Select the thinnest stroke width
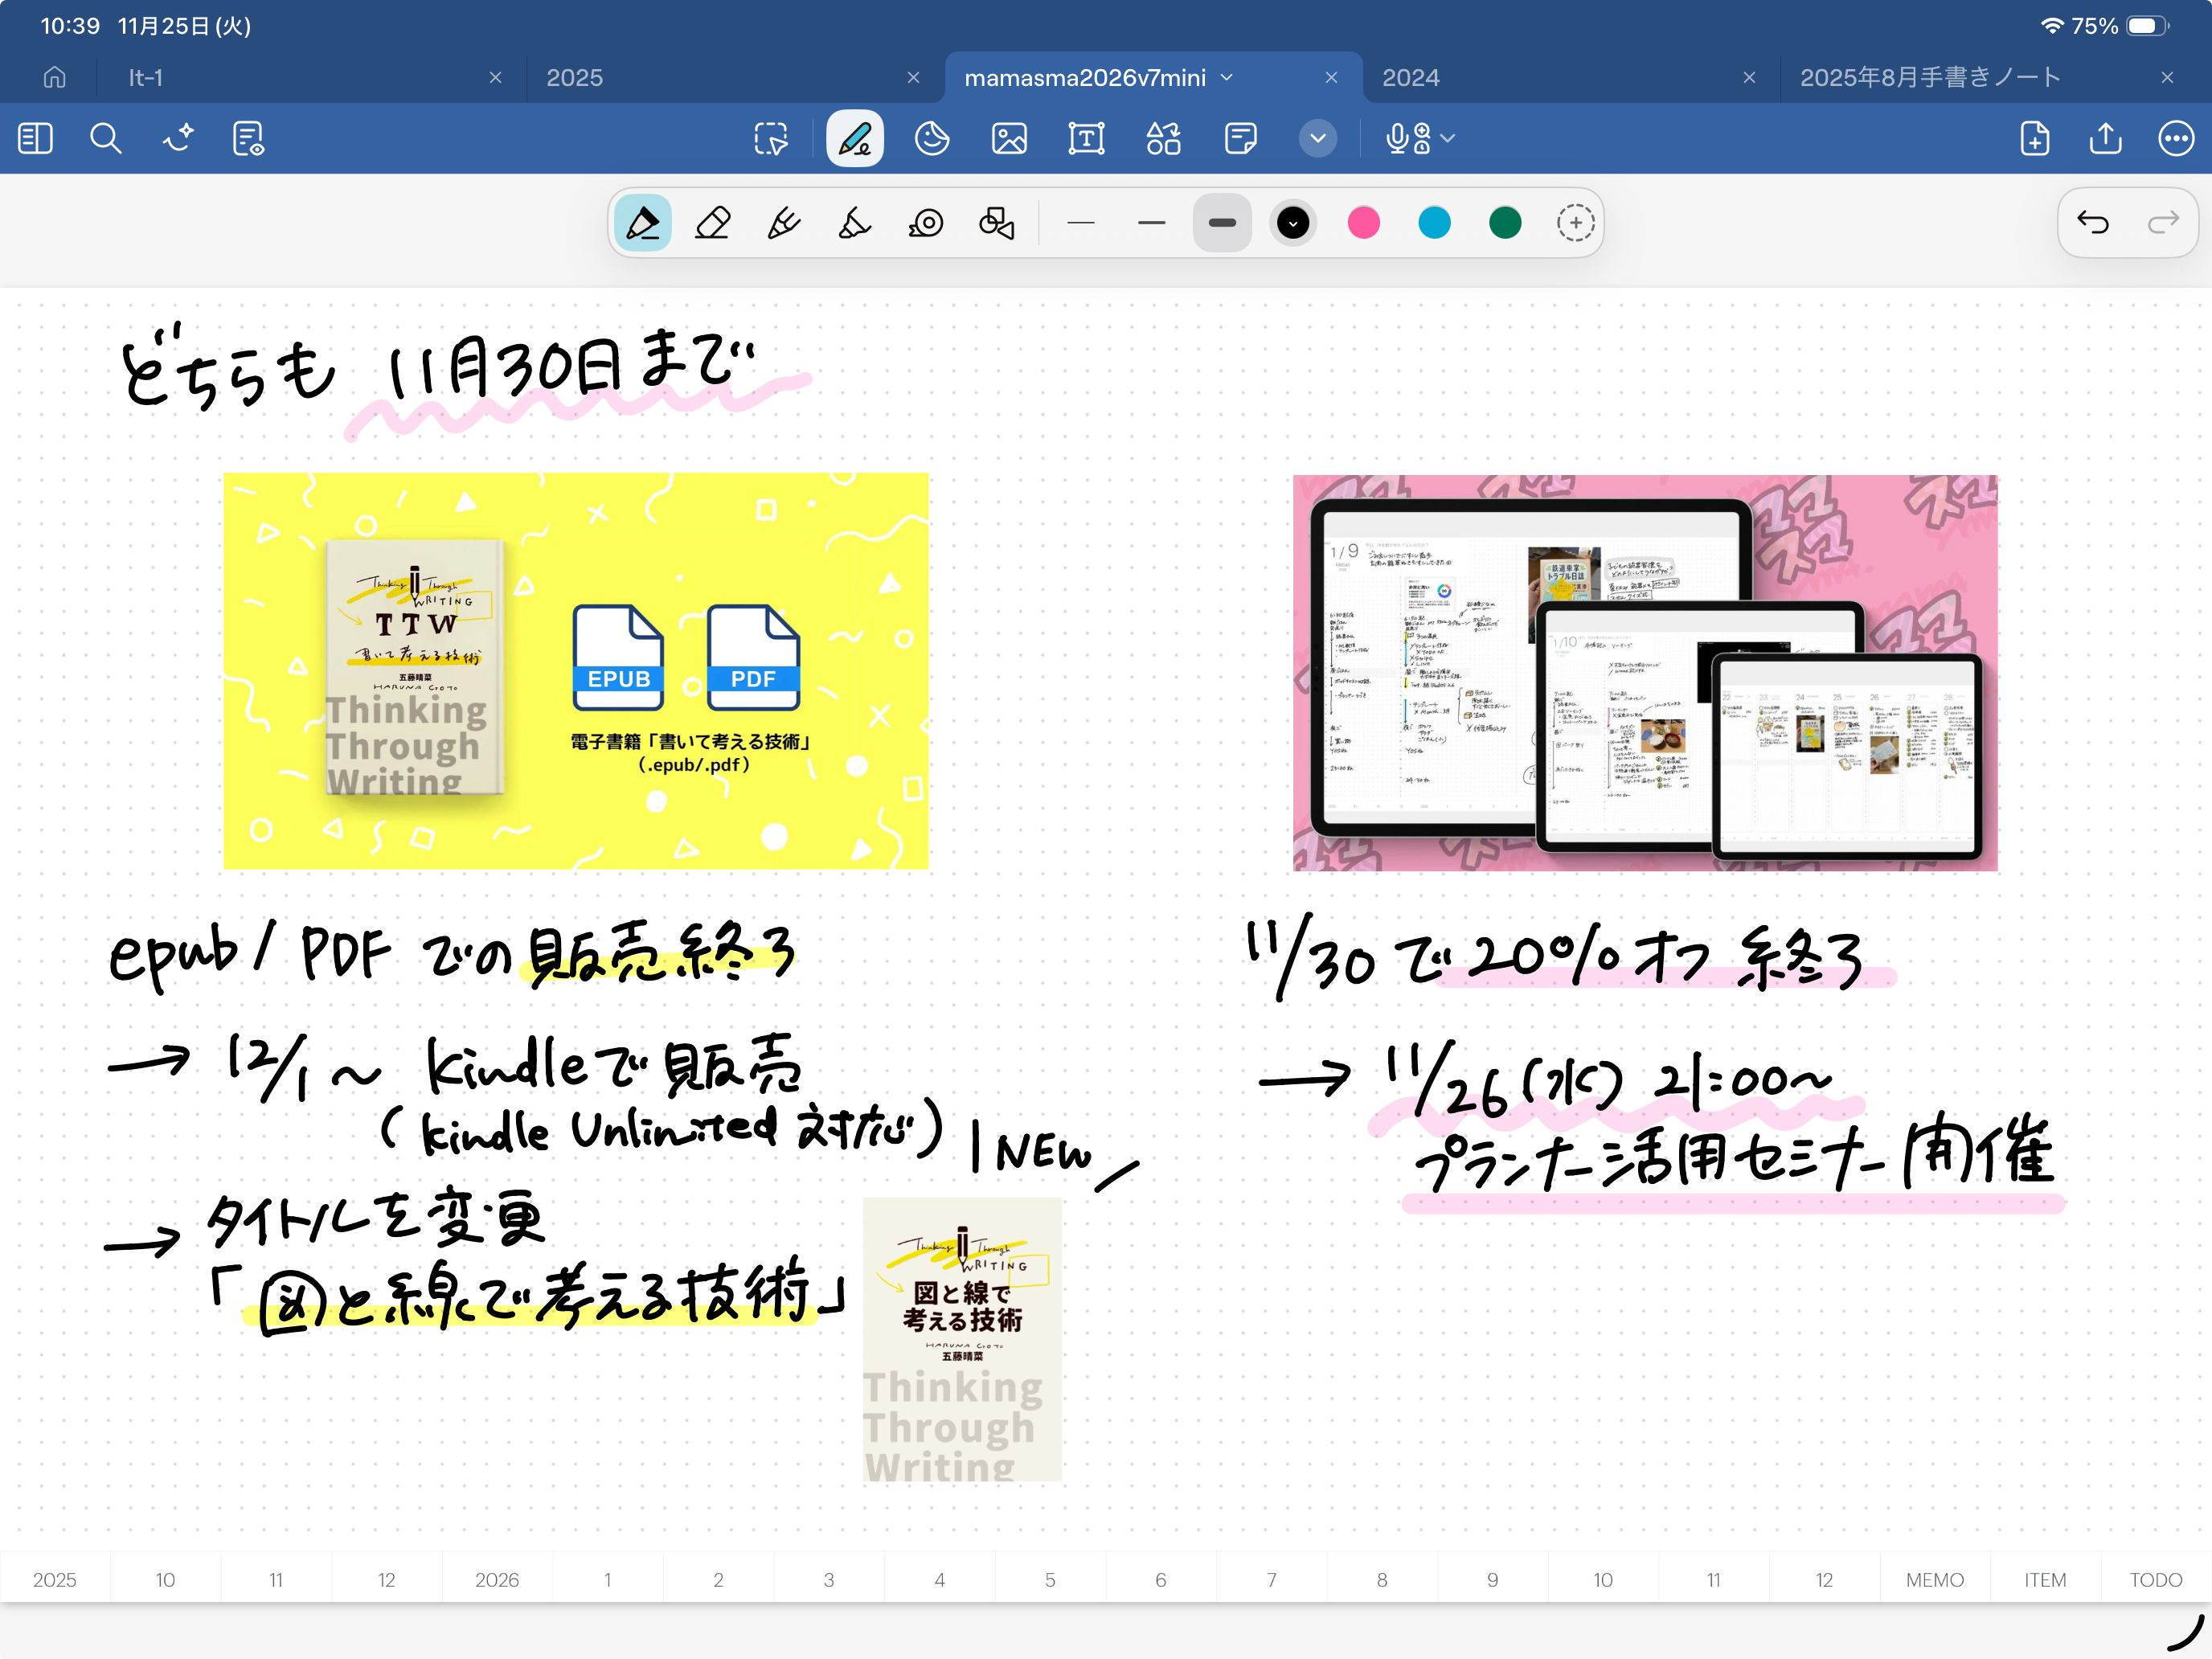Viewport: 2212px width, 1659px height. point(1080,223)
